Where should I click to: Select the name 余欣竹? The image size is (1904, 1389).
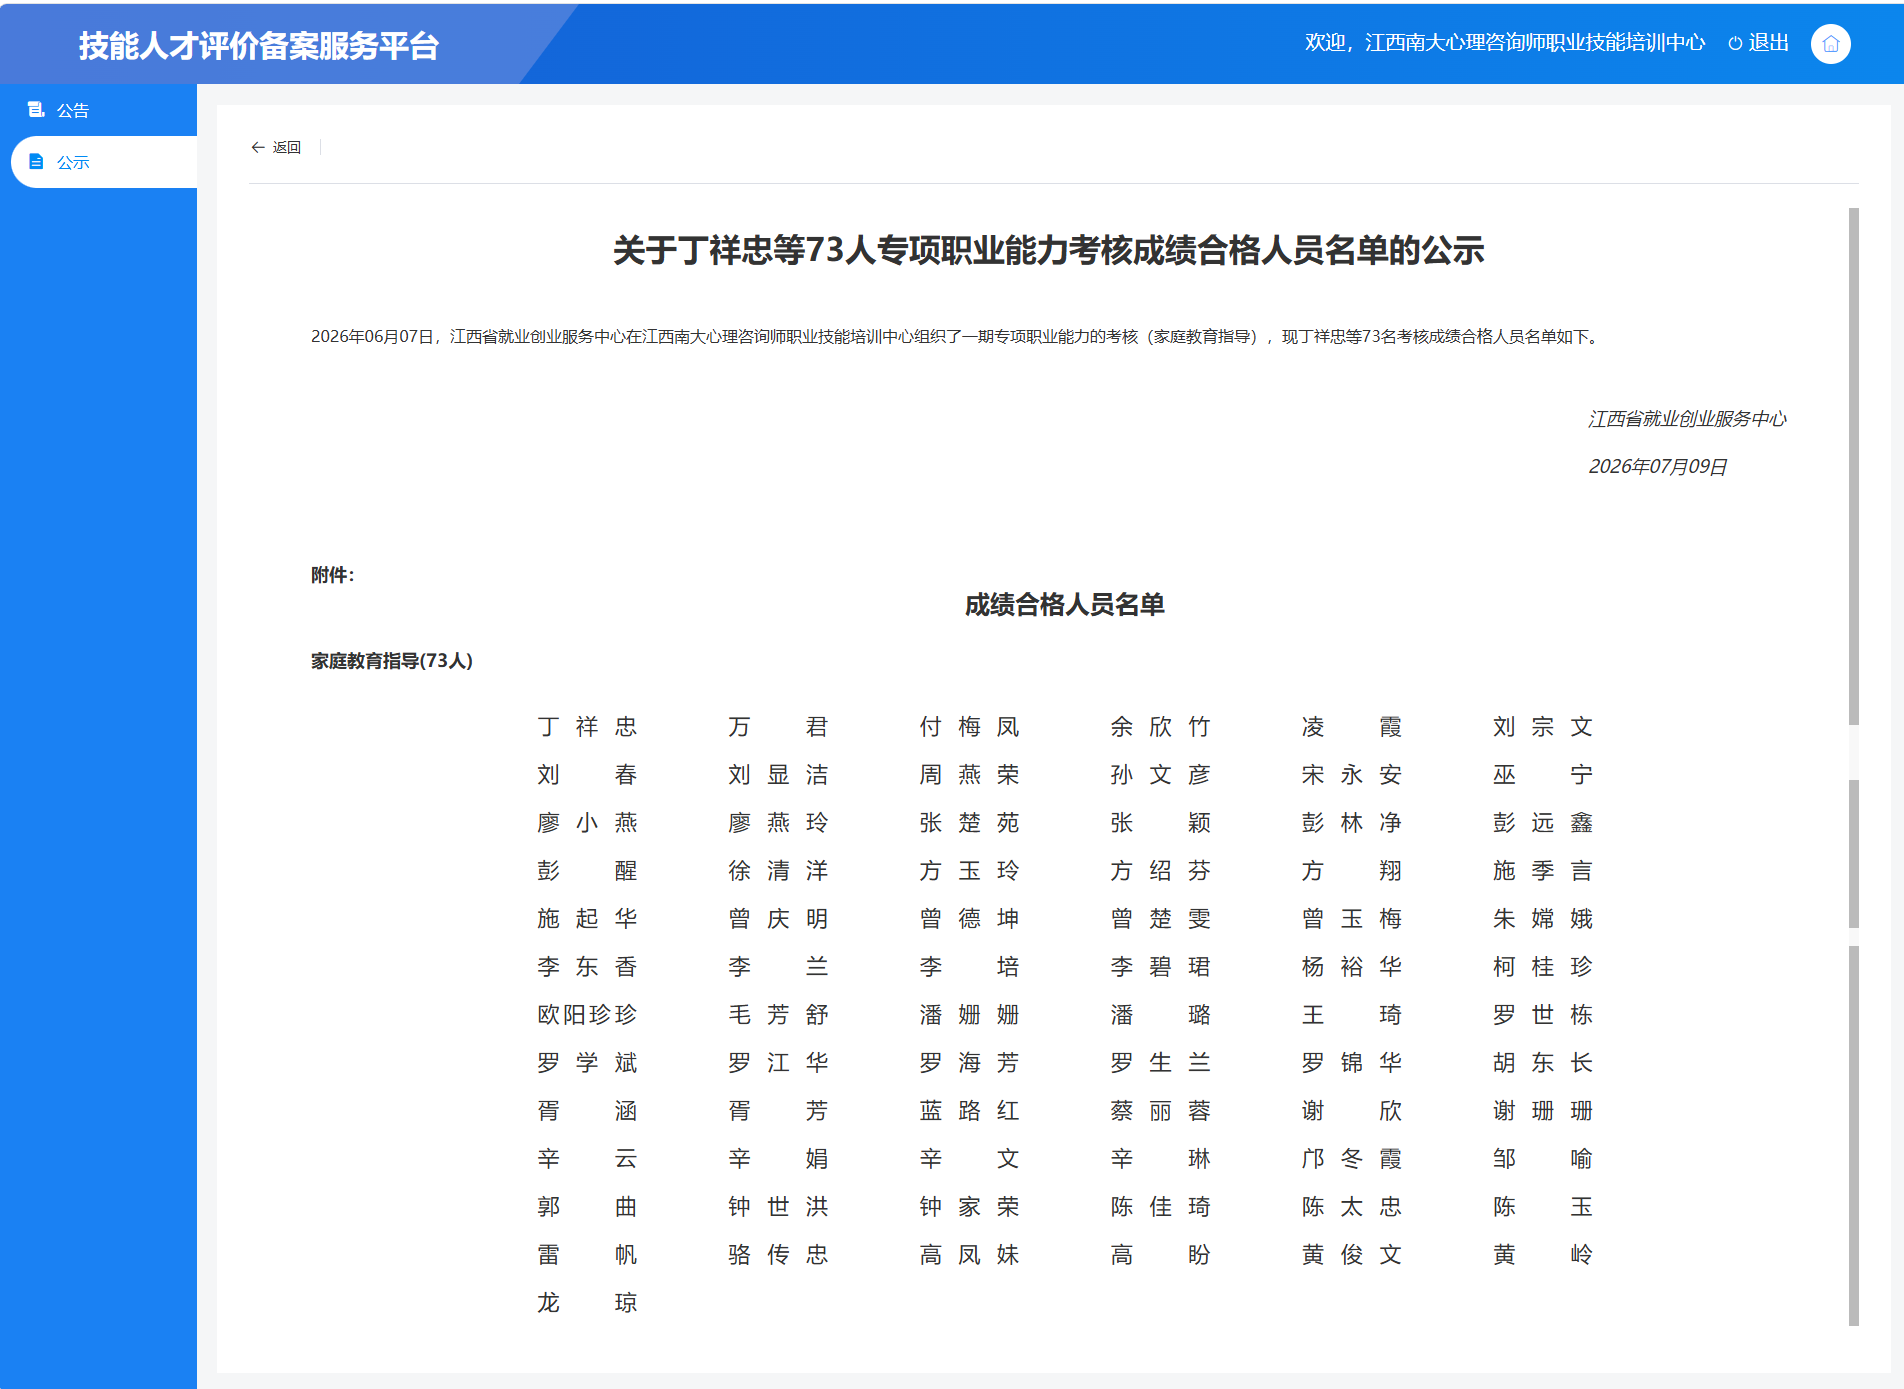(x=1160, y=727)
